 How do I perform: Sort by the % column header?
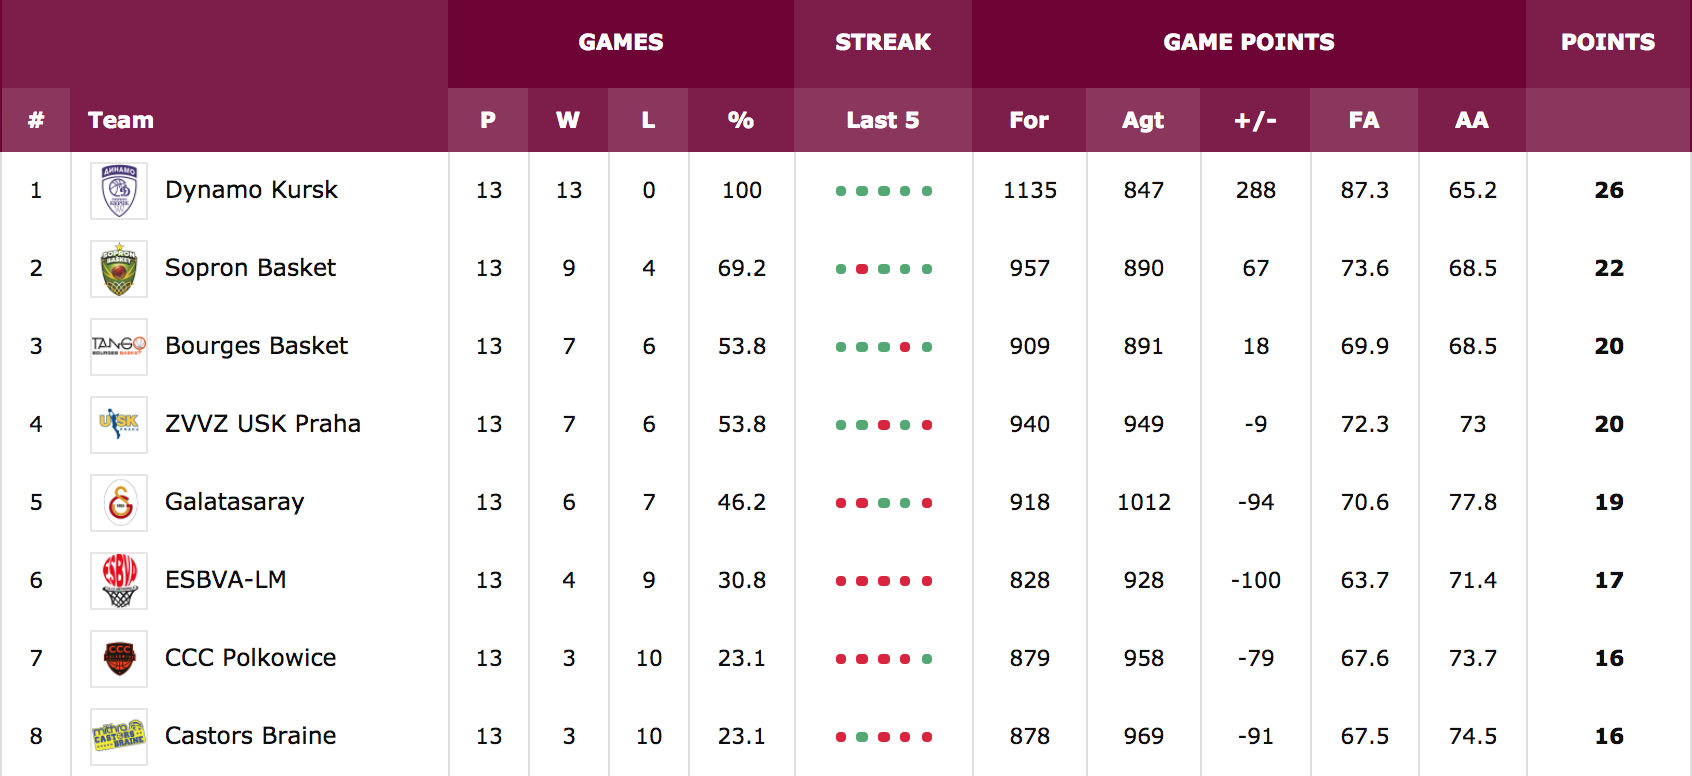click(x=741, y=120)
